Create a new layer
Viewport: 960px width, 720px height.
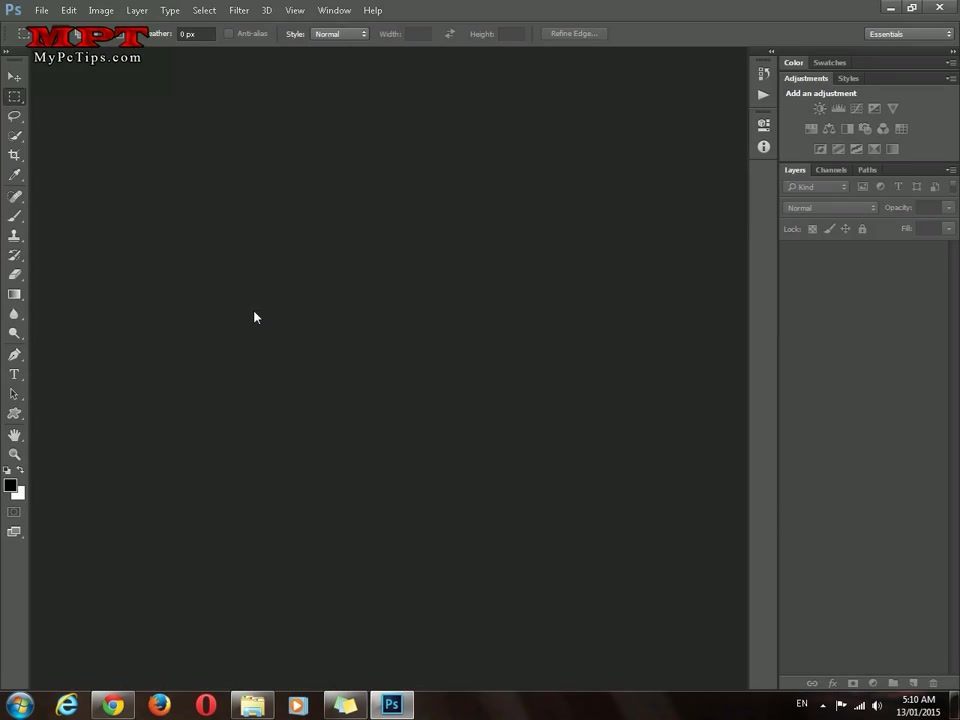point(913,683)
